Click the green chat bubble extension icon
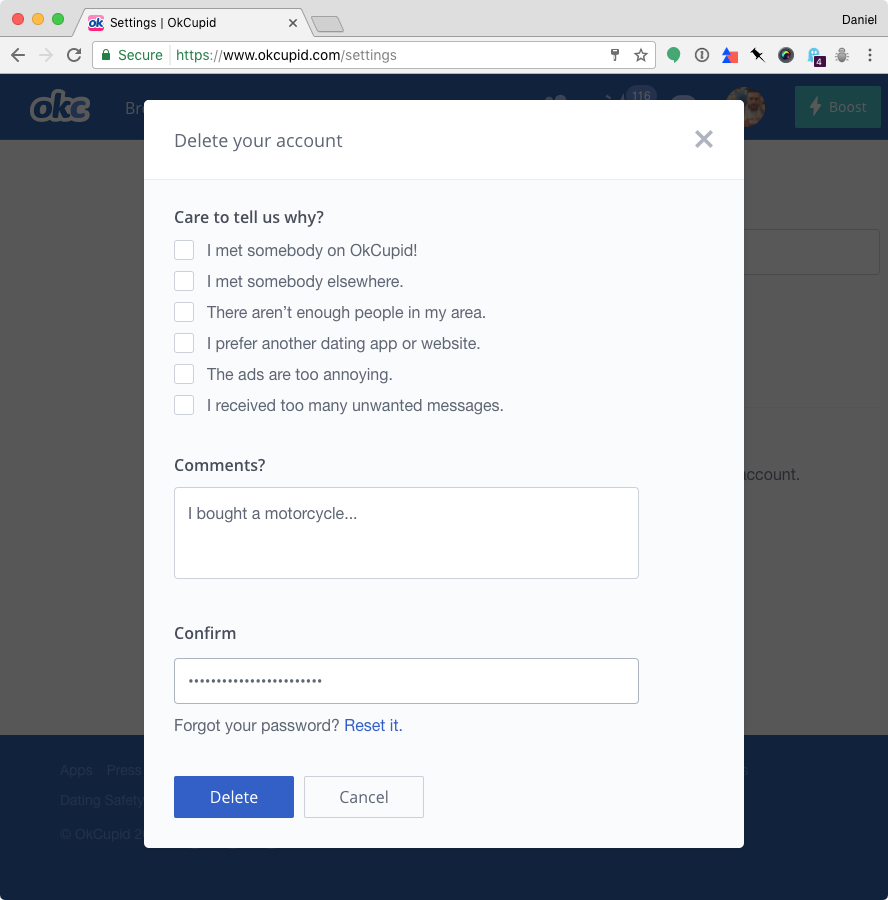 point(673,55)
